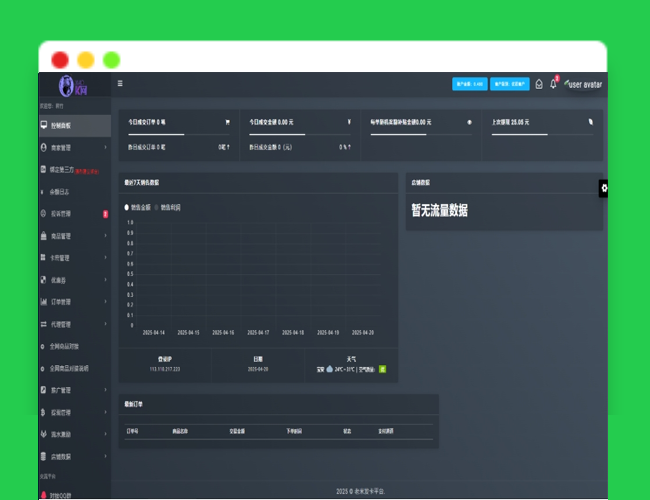Screen dimensions: 650x500
Task: Expand the 代理管理 sidebar menu
Action: point(74,324)
